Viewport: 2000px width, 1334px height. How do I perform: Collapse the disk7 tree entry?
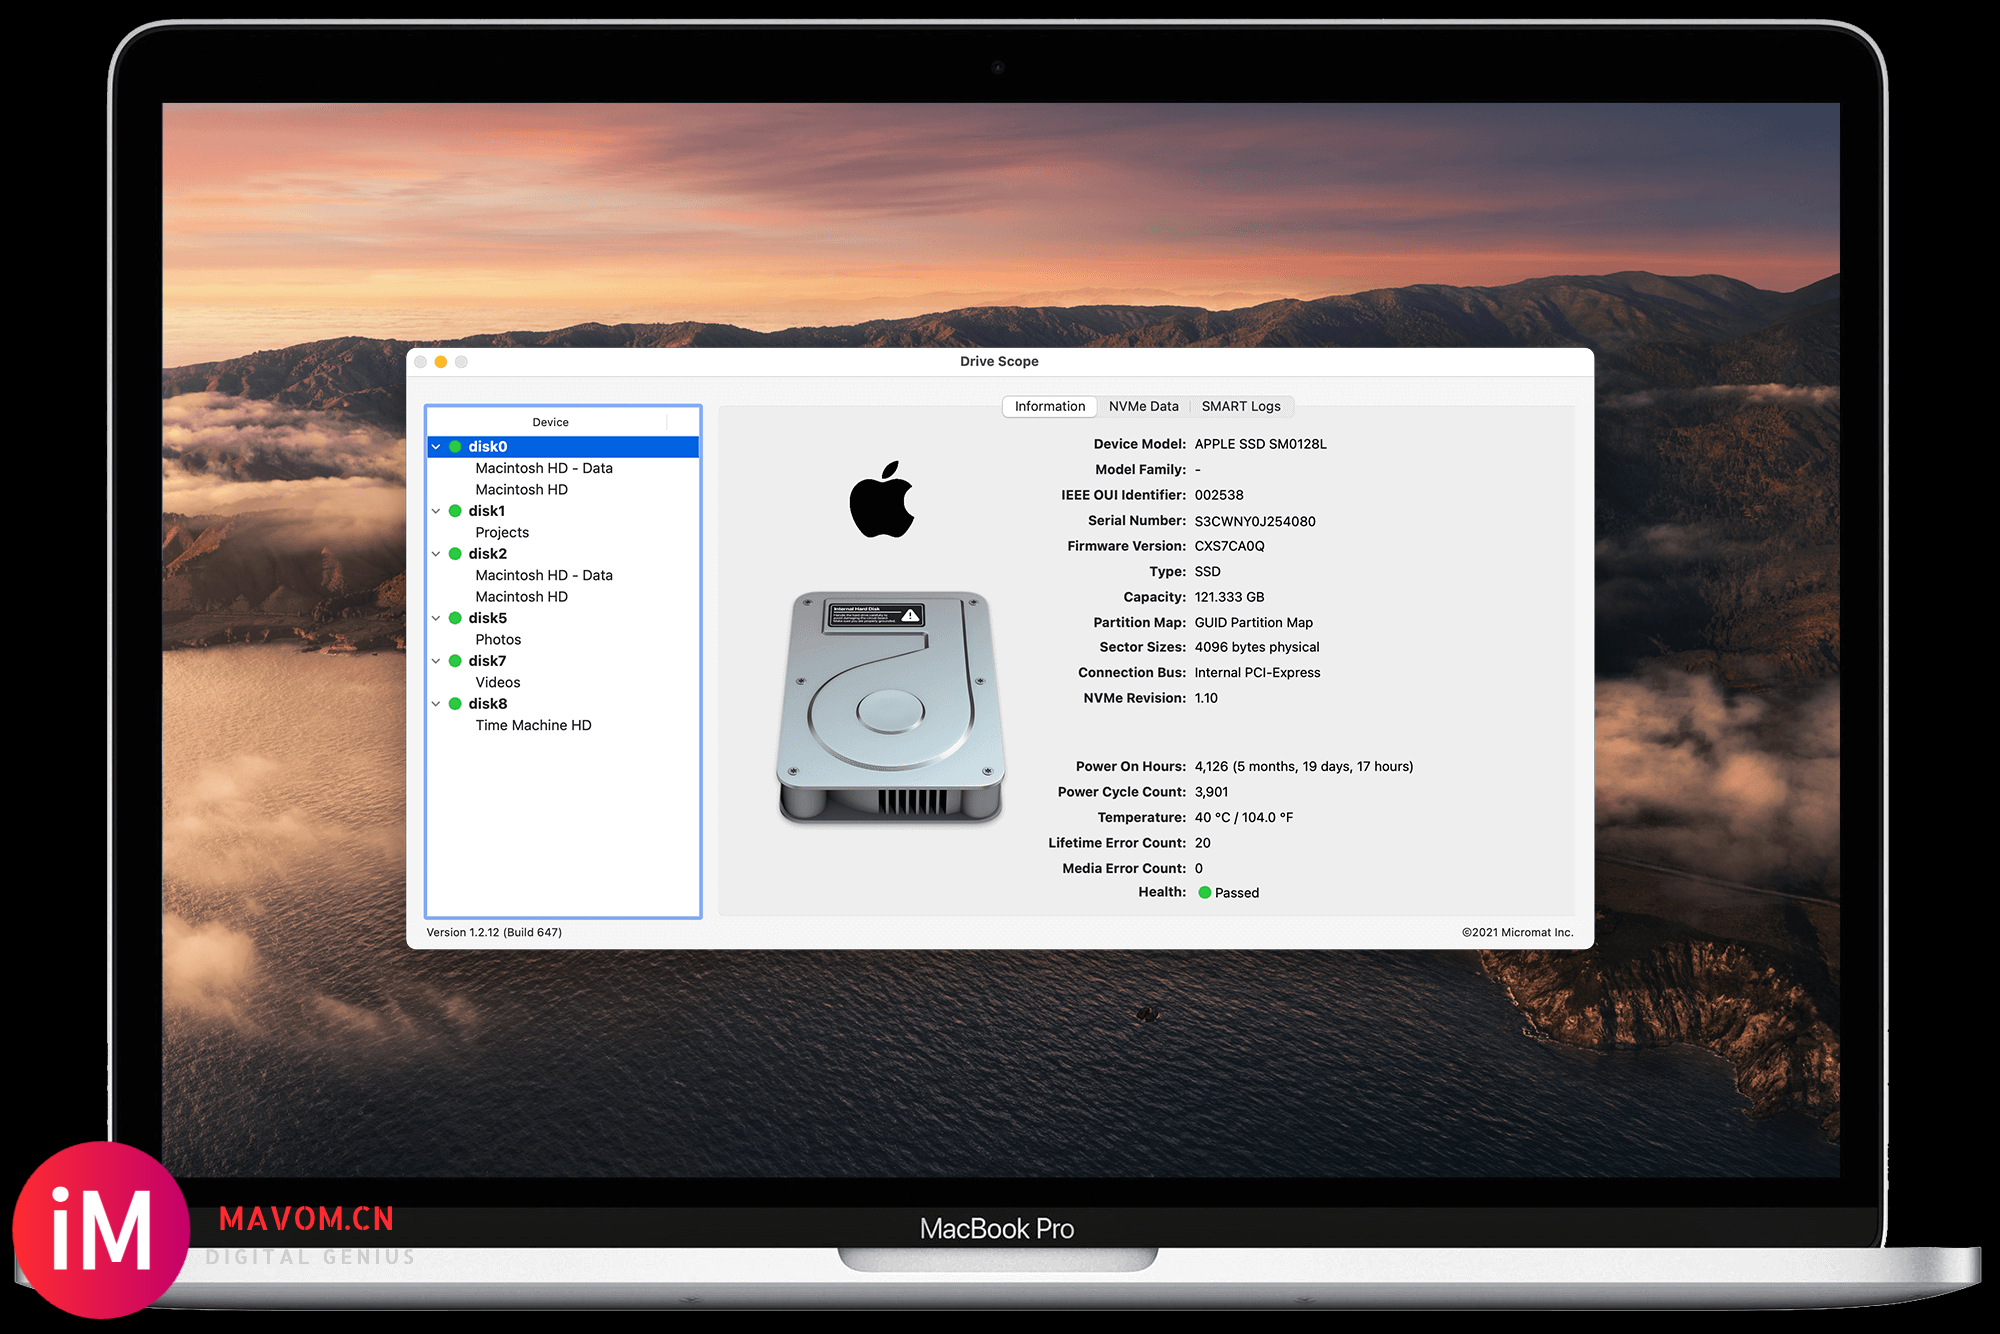[x=436, y=661]
